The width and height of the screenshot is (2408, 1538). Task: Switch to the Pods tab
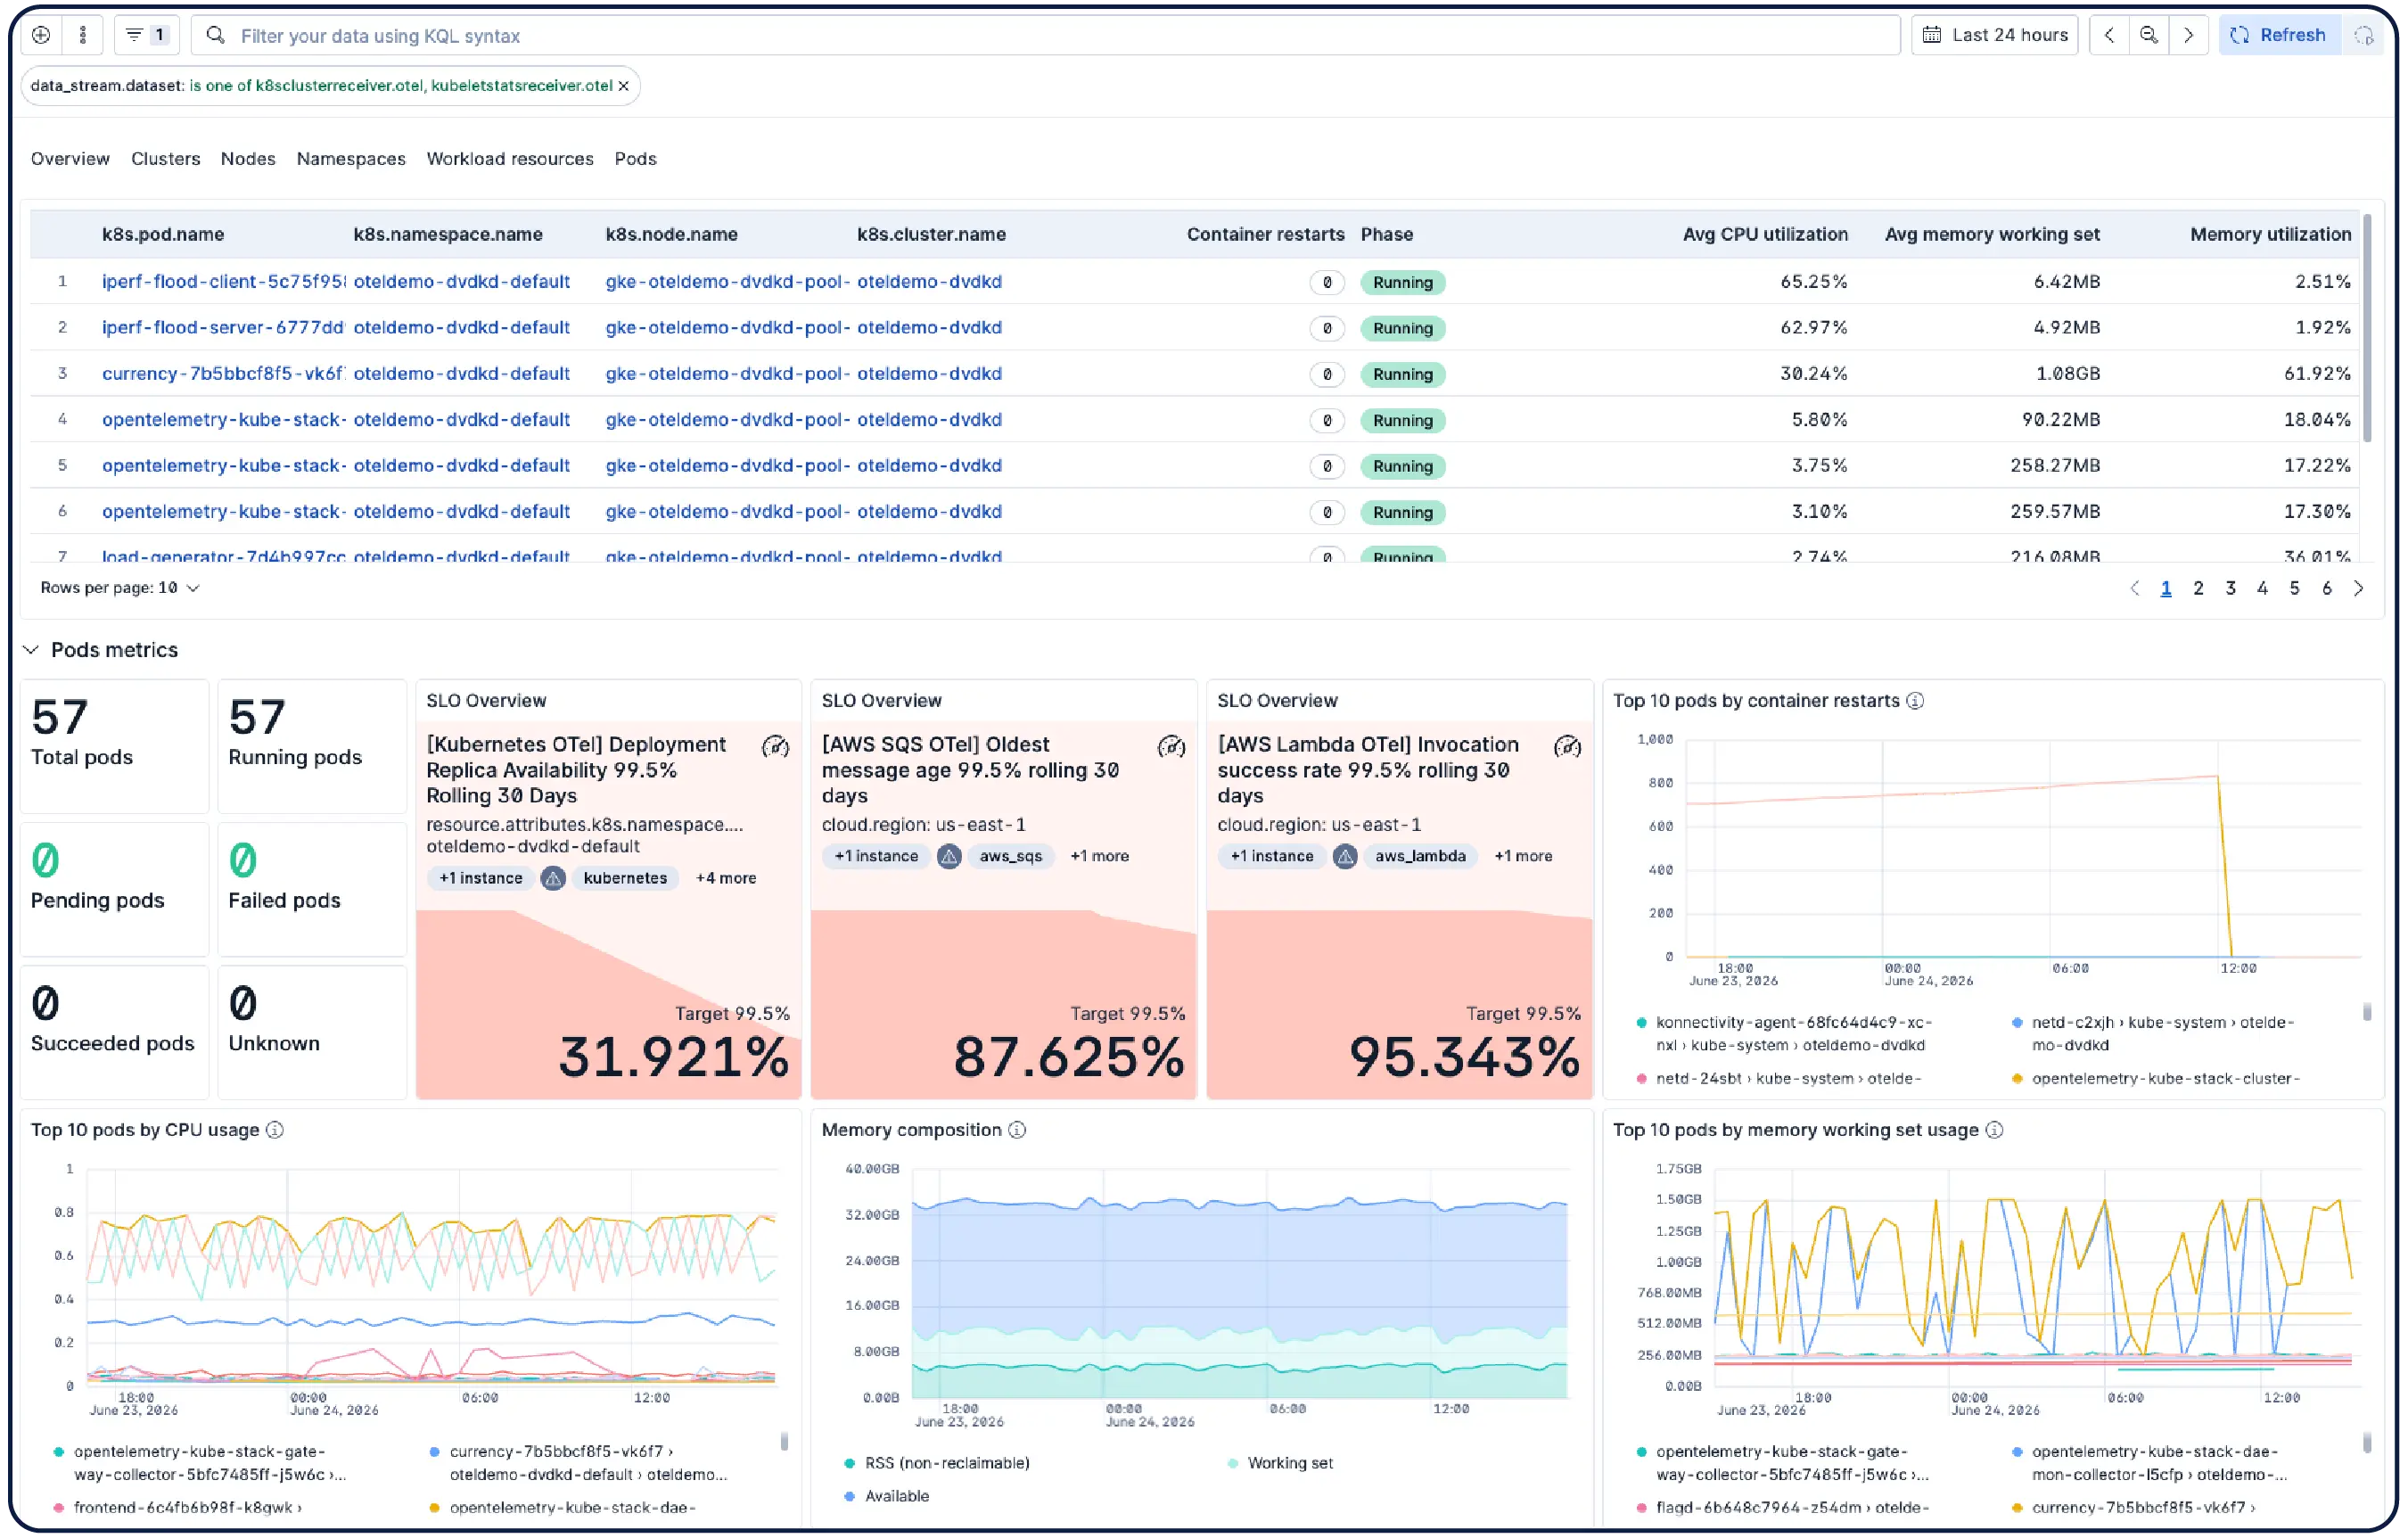point(635,159)
